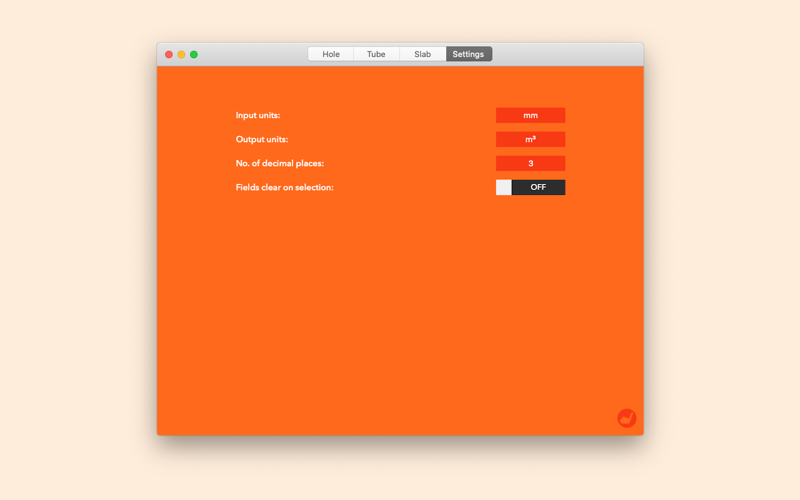This screenshot has width=800, height=500.
Task: Select the Slab tab
Action: click(x=422, y=54)
